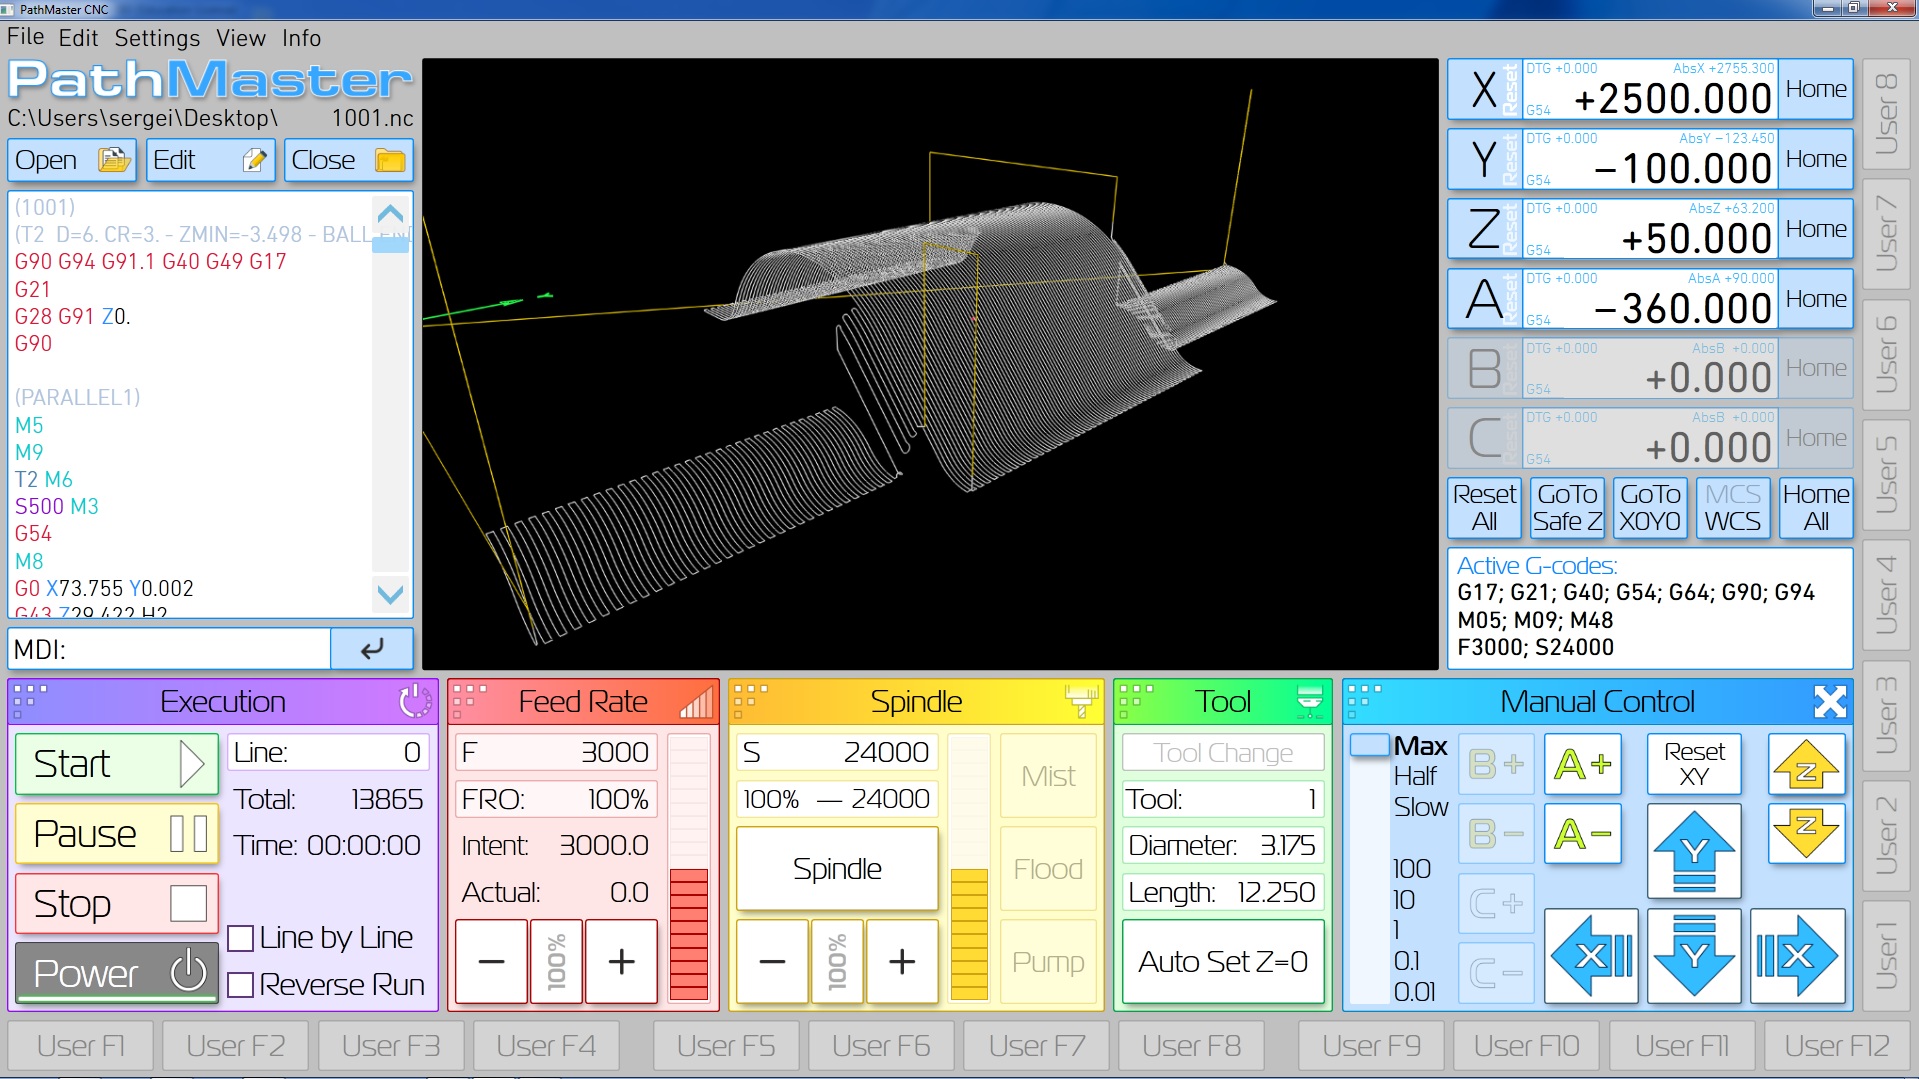The image size is (1919, 1079).
Task: Open the File menu
Action: pos(26,38)
